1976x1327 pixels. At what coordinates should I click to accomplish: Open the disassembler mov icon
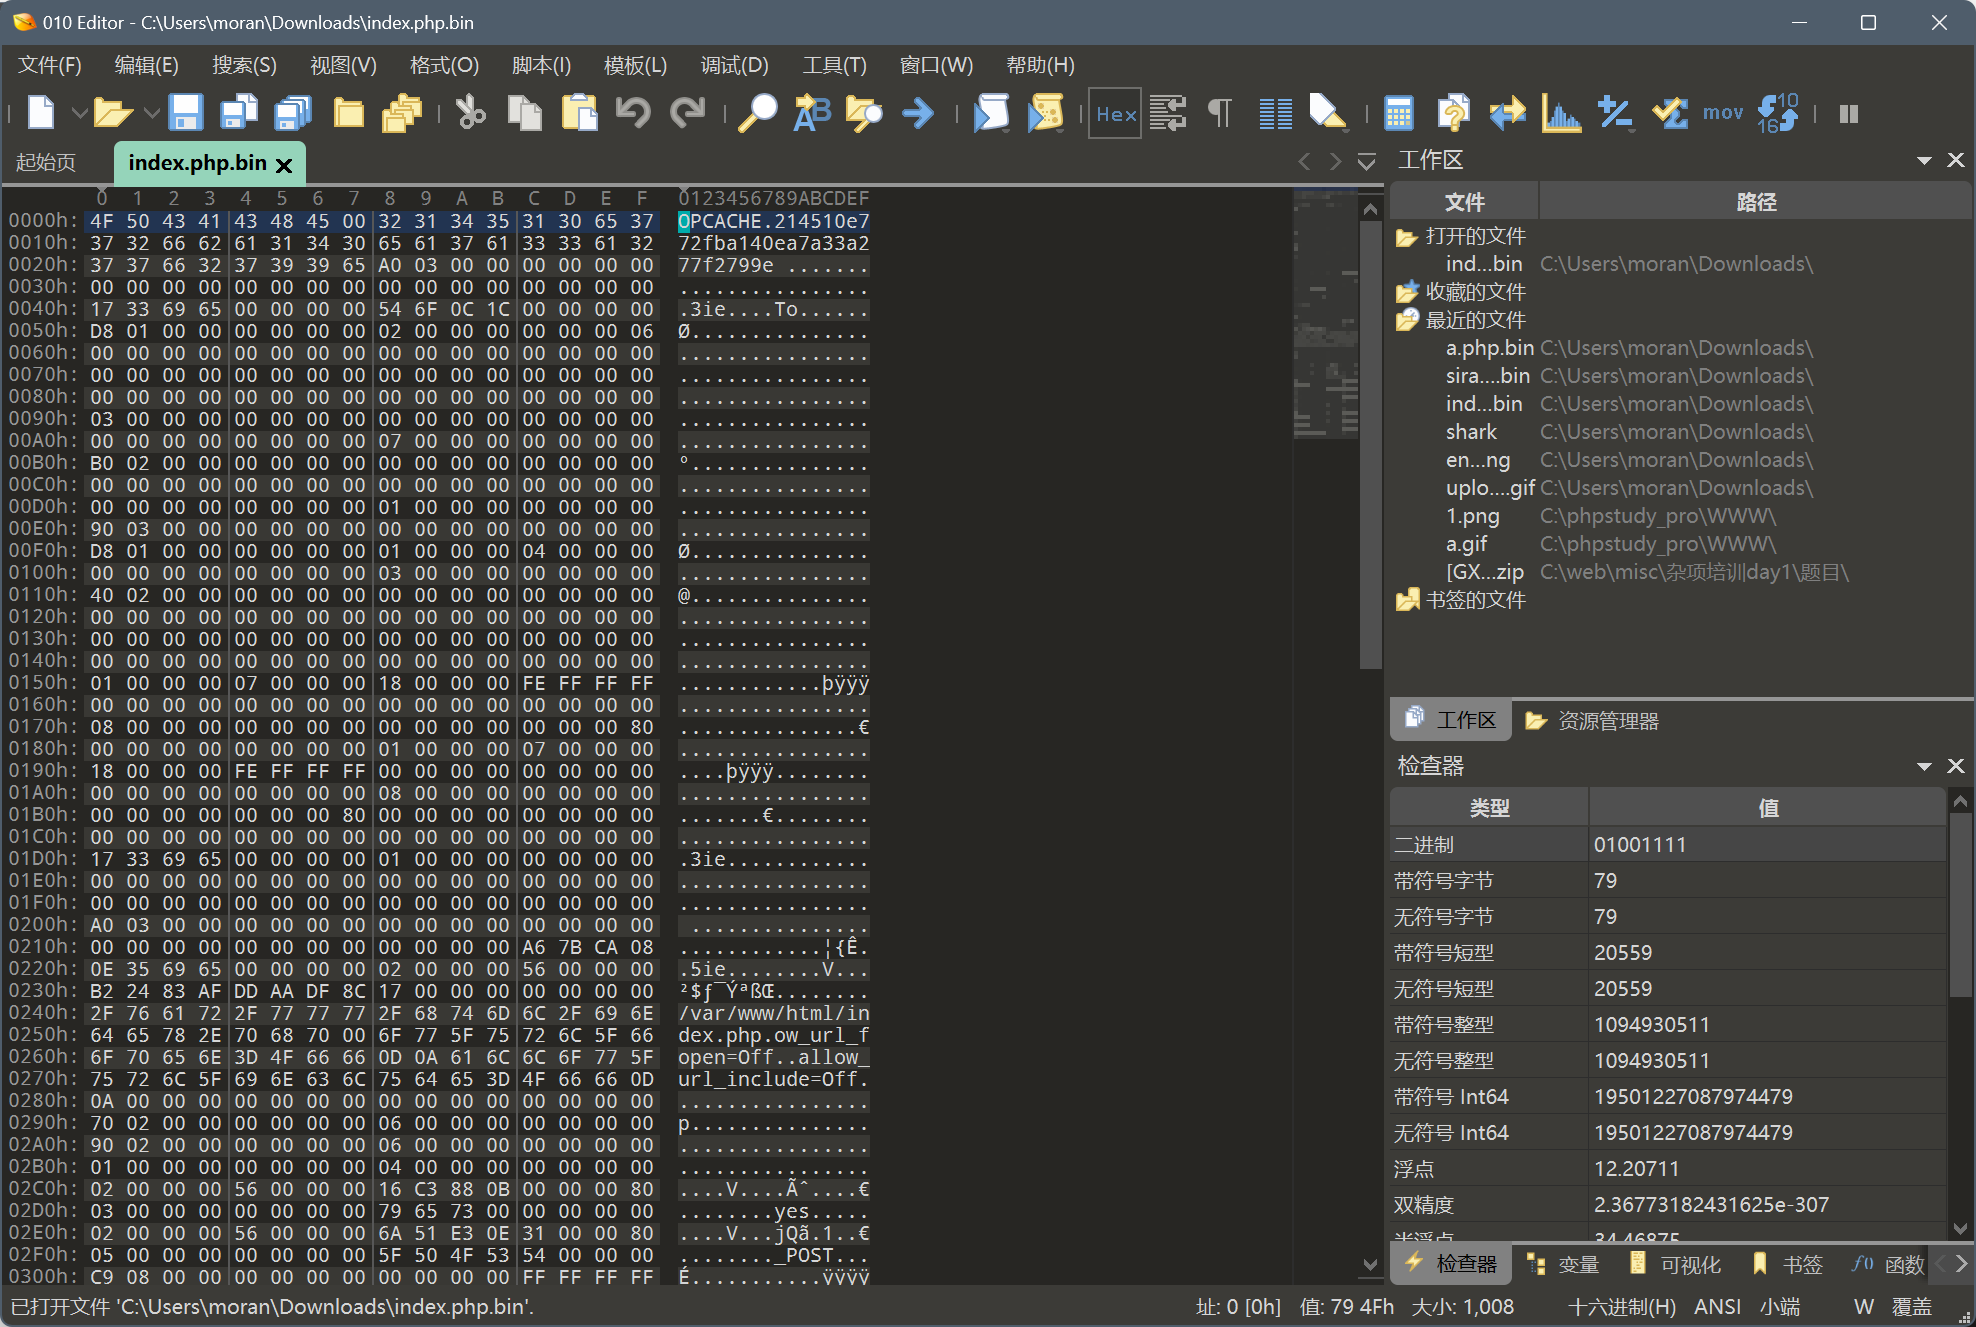click(x=1722, y=114)
